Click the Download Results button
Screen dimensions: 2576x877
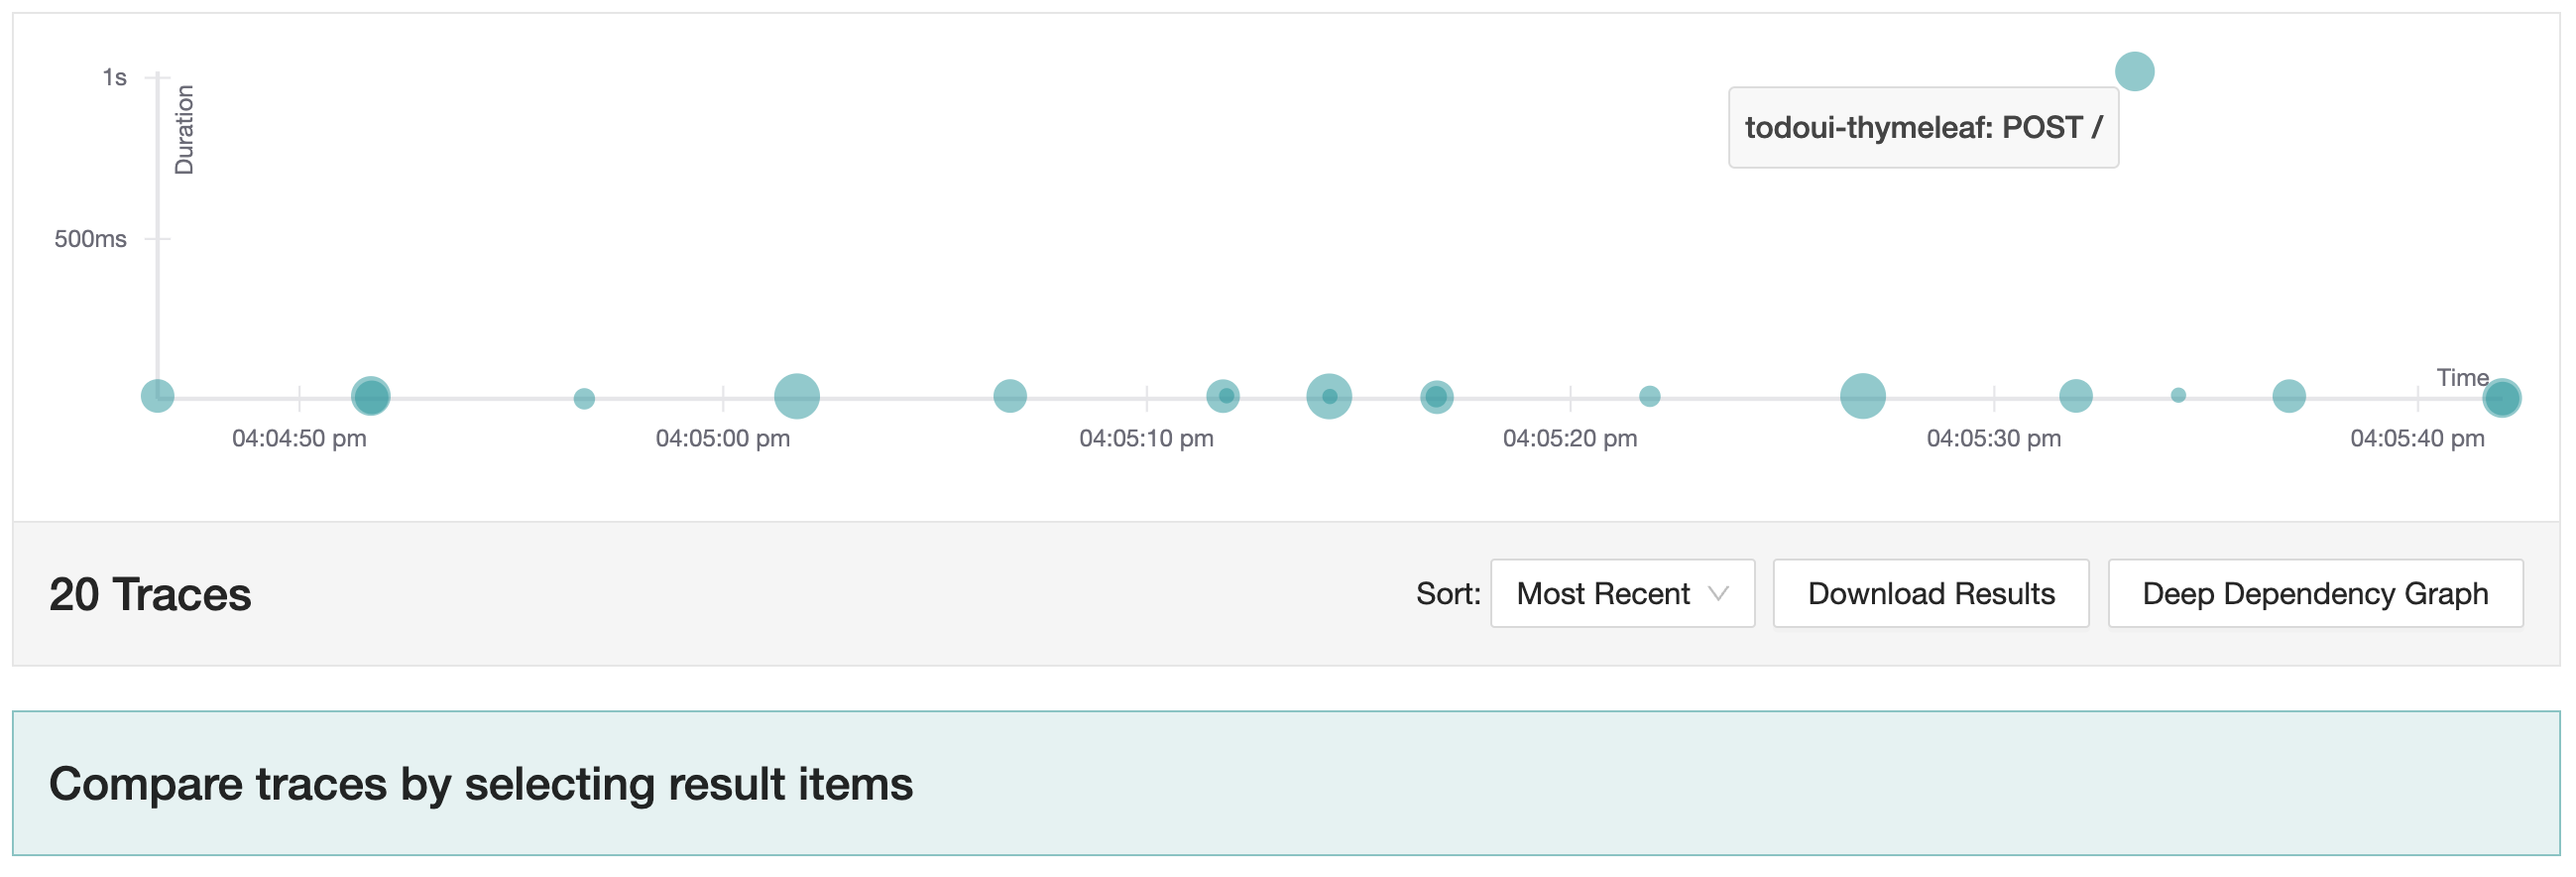coord(1931,593)
